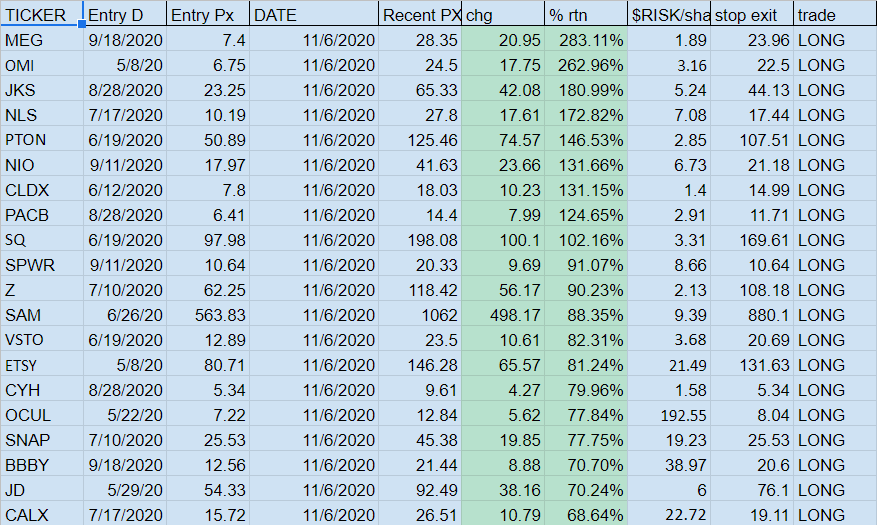Click the NIO ticker cell
Viewport: 877px width, 525px height.
click(42, 165)
